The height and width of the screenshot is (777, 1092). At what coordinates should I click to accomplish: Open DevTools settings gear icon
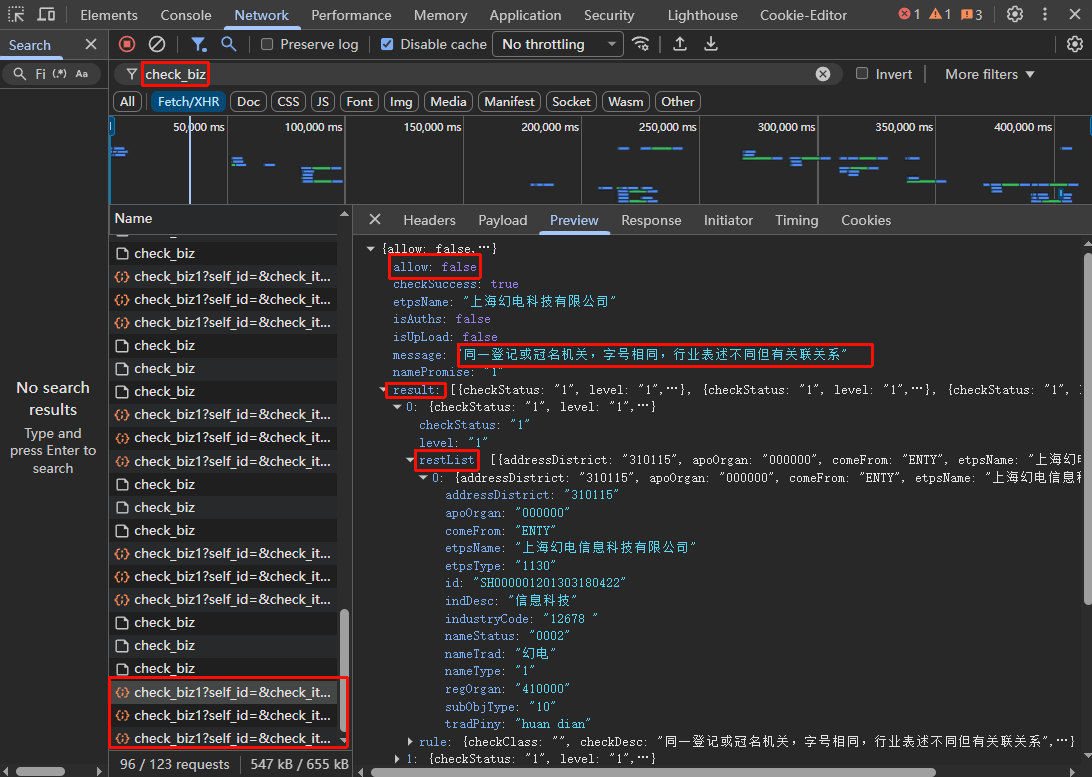1015,14
